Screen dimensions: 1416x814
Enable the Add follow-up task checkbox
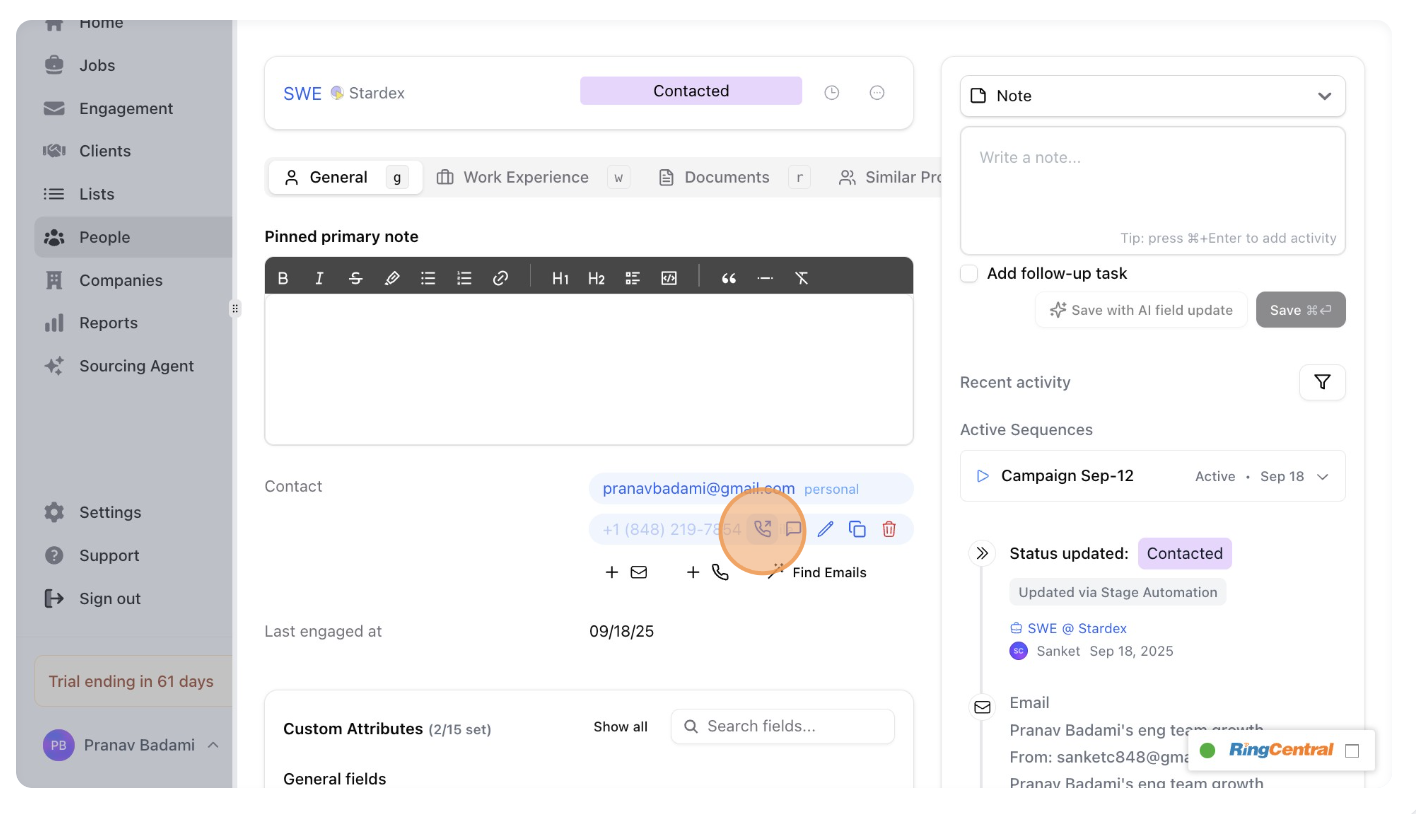(969, 273)
